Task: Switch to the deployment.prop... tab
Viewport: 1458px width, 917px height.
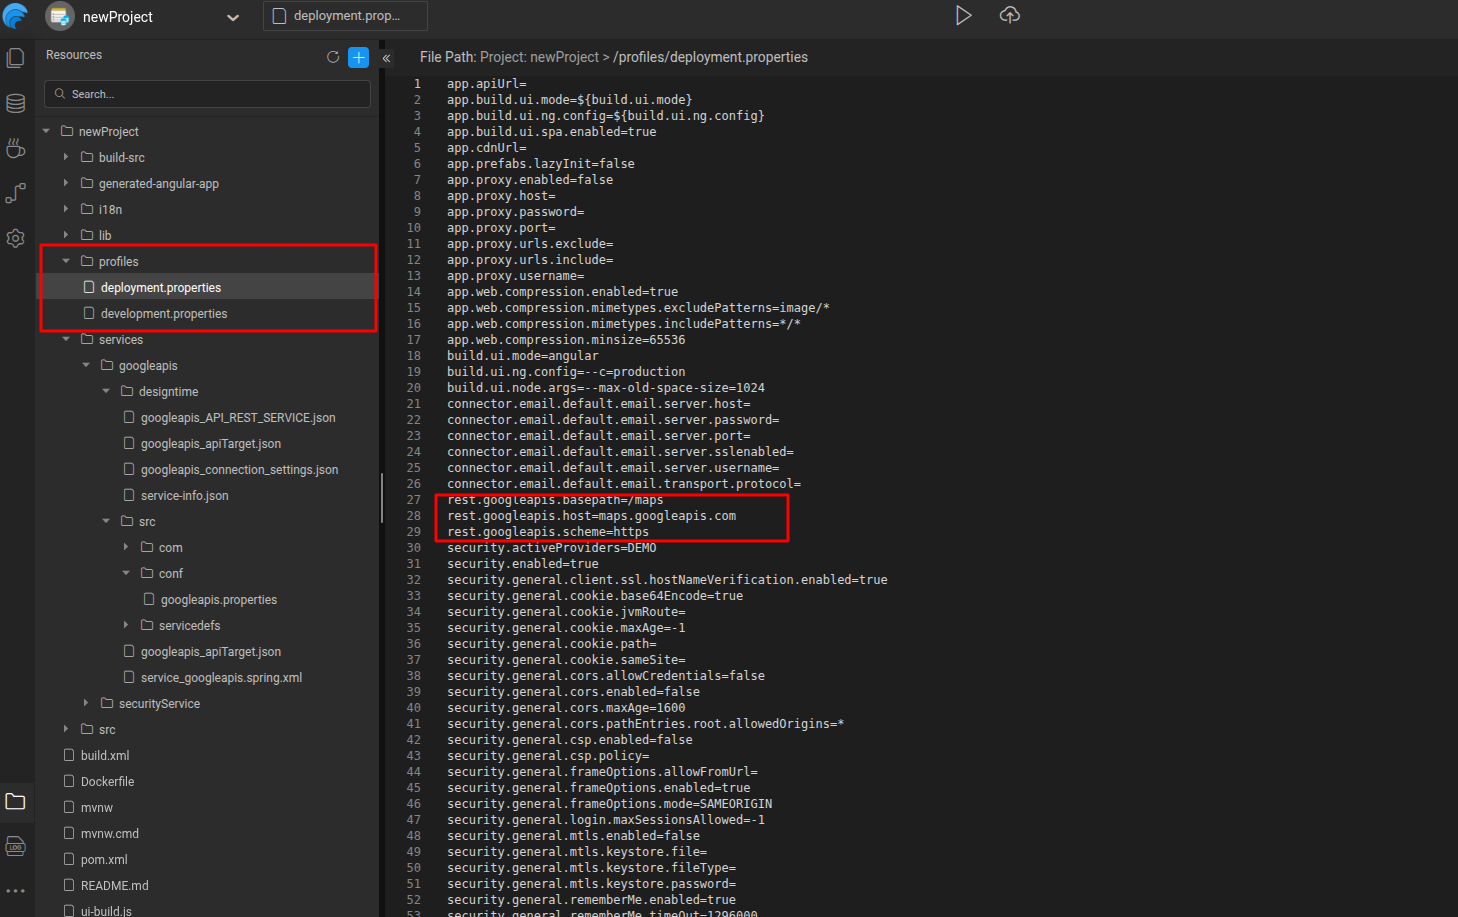Action: (345, 16)
